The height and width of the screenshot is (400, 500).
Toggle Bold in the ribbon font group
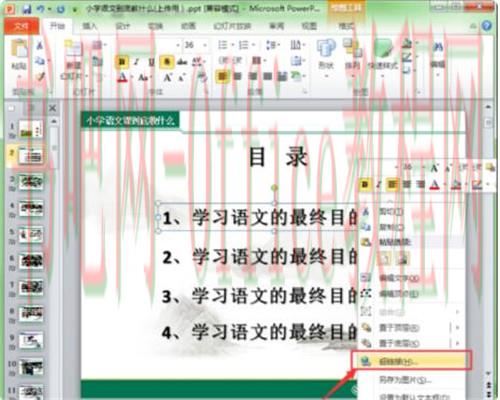pos(122,62)
